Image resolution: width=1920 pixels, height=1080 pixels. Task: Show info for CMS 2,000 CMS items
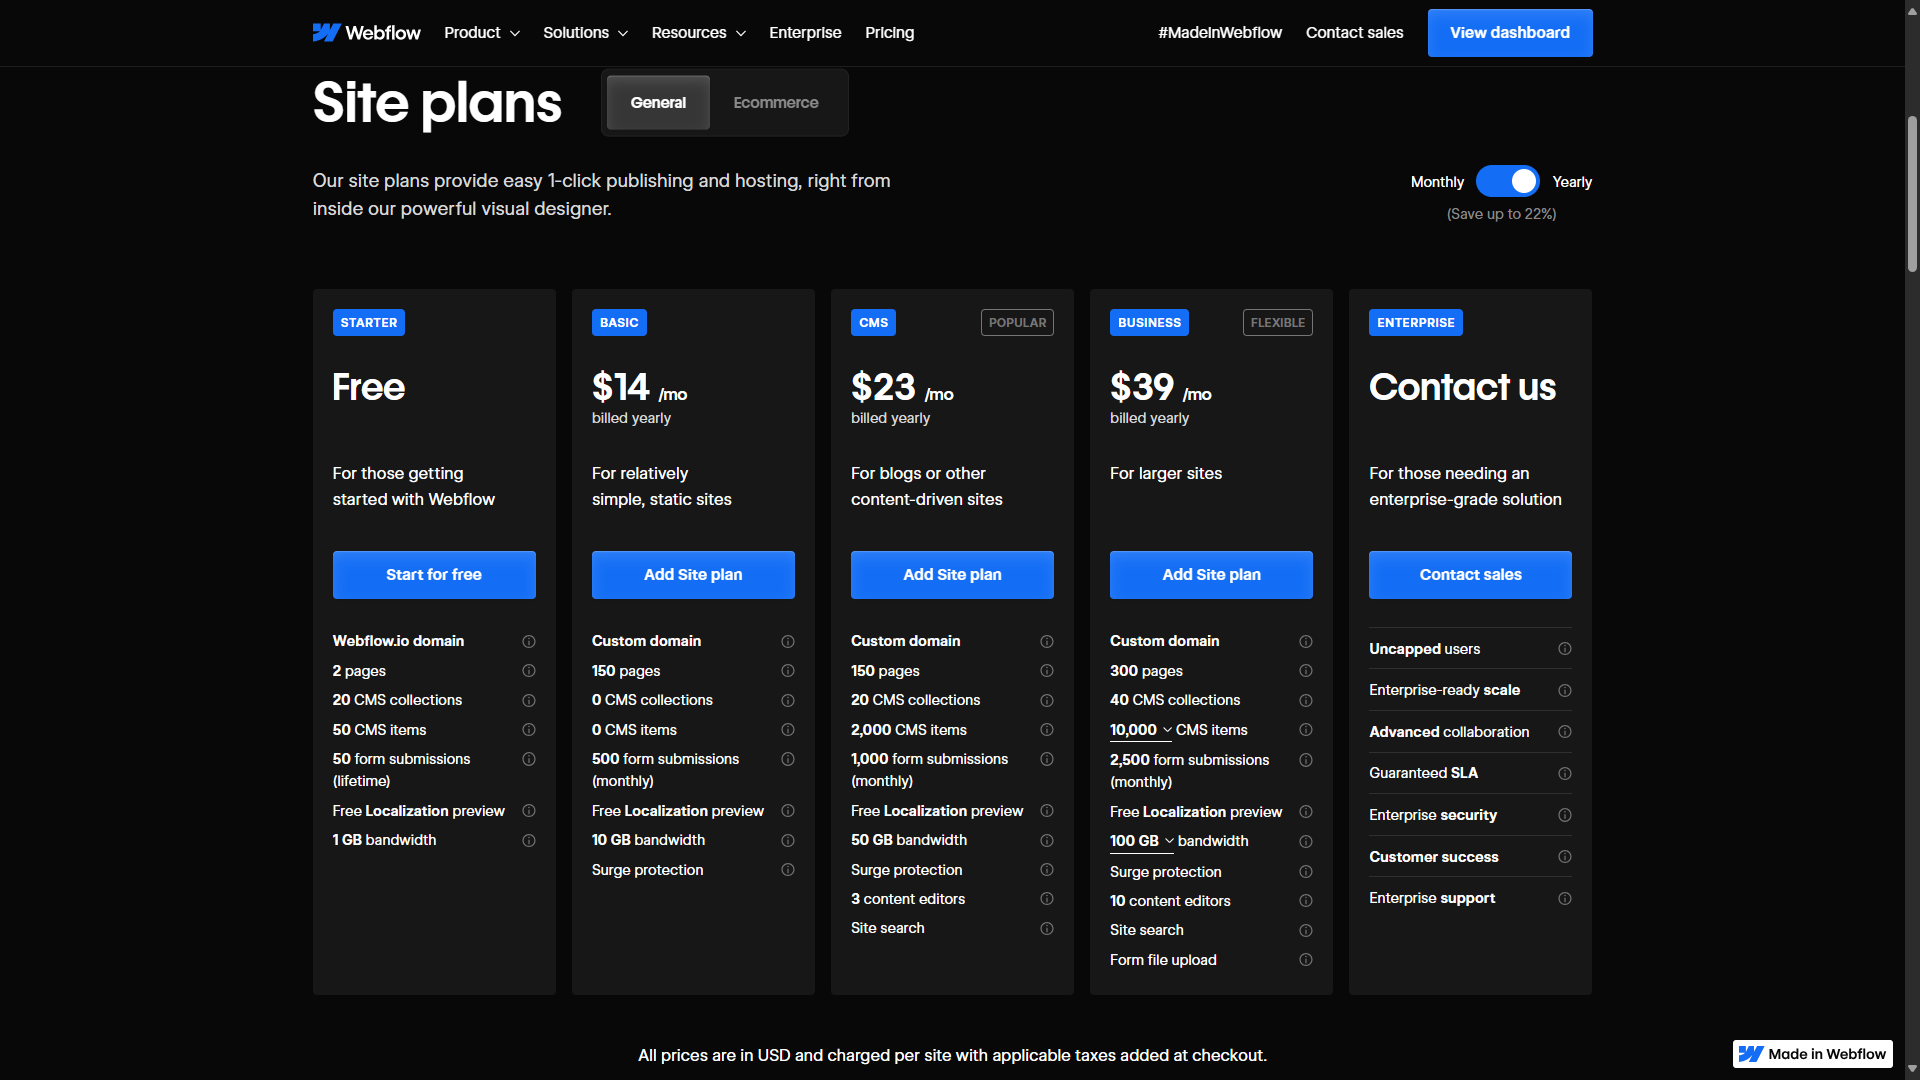point(1047,730)
